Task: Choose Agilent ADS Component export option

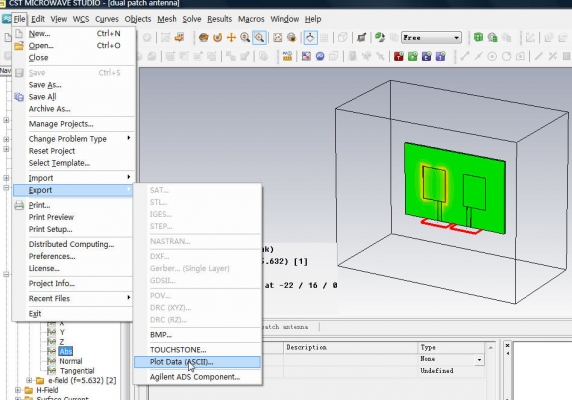Action: coord(197,377)
